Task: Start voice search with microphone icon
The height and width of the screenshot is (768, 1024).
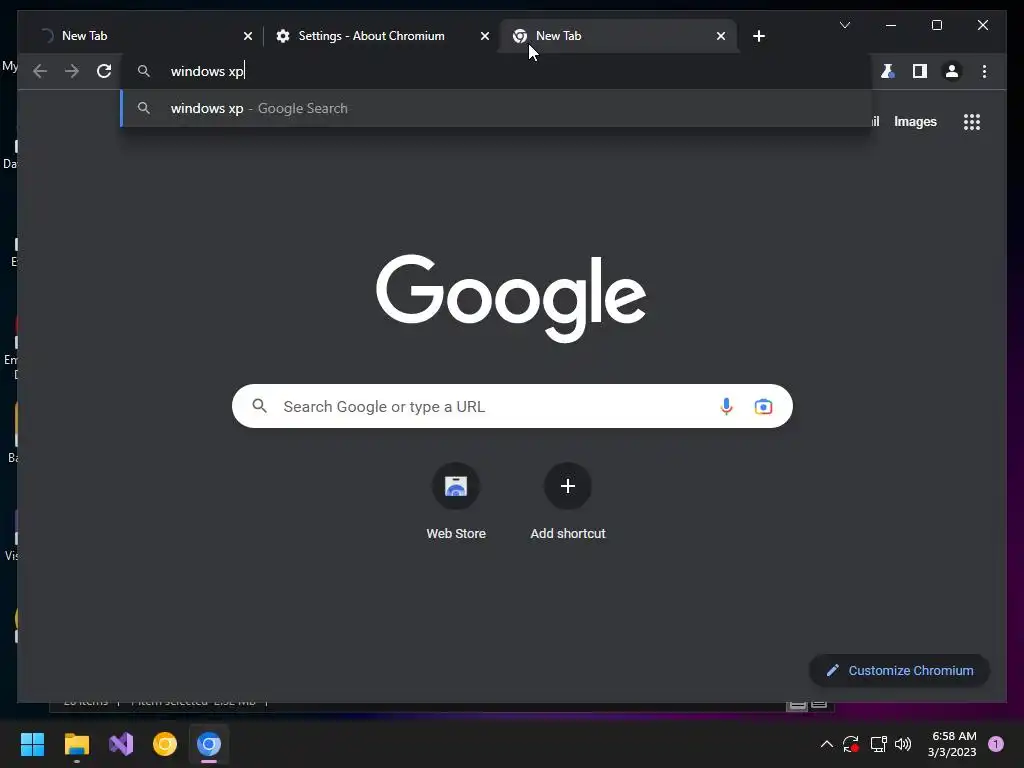Action: click(x=726, y=406)
